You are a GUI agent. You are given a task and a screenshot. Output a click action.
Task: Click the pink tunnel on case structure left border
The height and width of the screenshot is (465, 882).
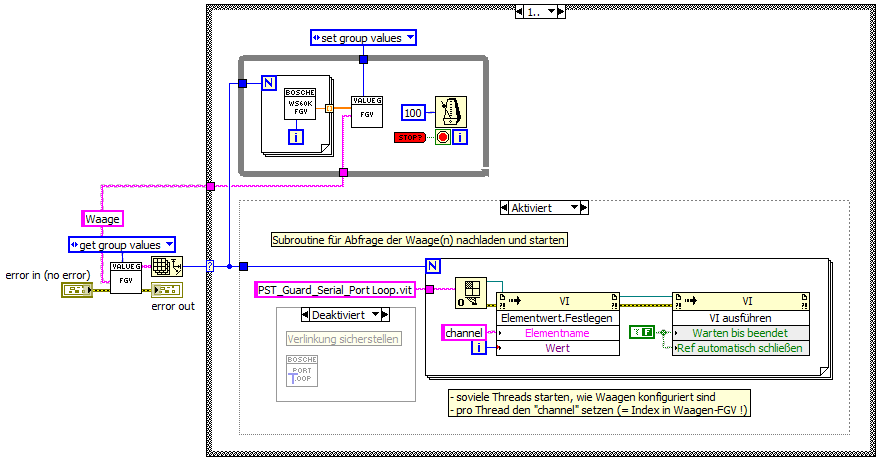[210, 186]
